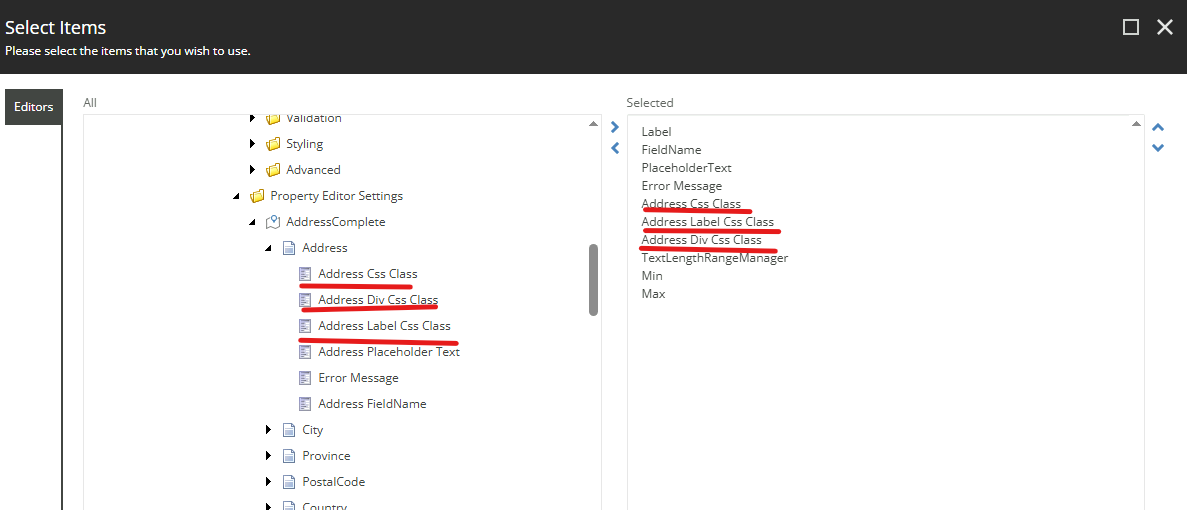Image resolution: width=1187 pixels, height=510 pixels.
Task: Select Address Placeholder Text in the tree
Action: coord(389,352)
